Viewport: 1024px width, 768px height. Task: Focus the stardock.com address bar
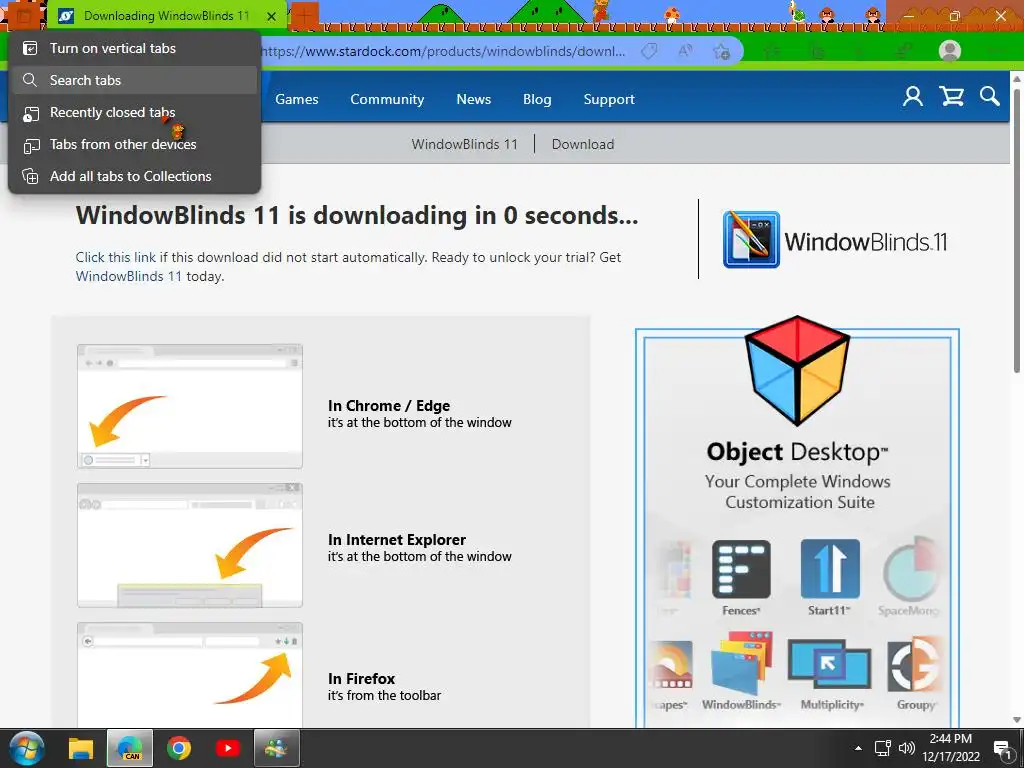click(444, 52)
